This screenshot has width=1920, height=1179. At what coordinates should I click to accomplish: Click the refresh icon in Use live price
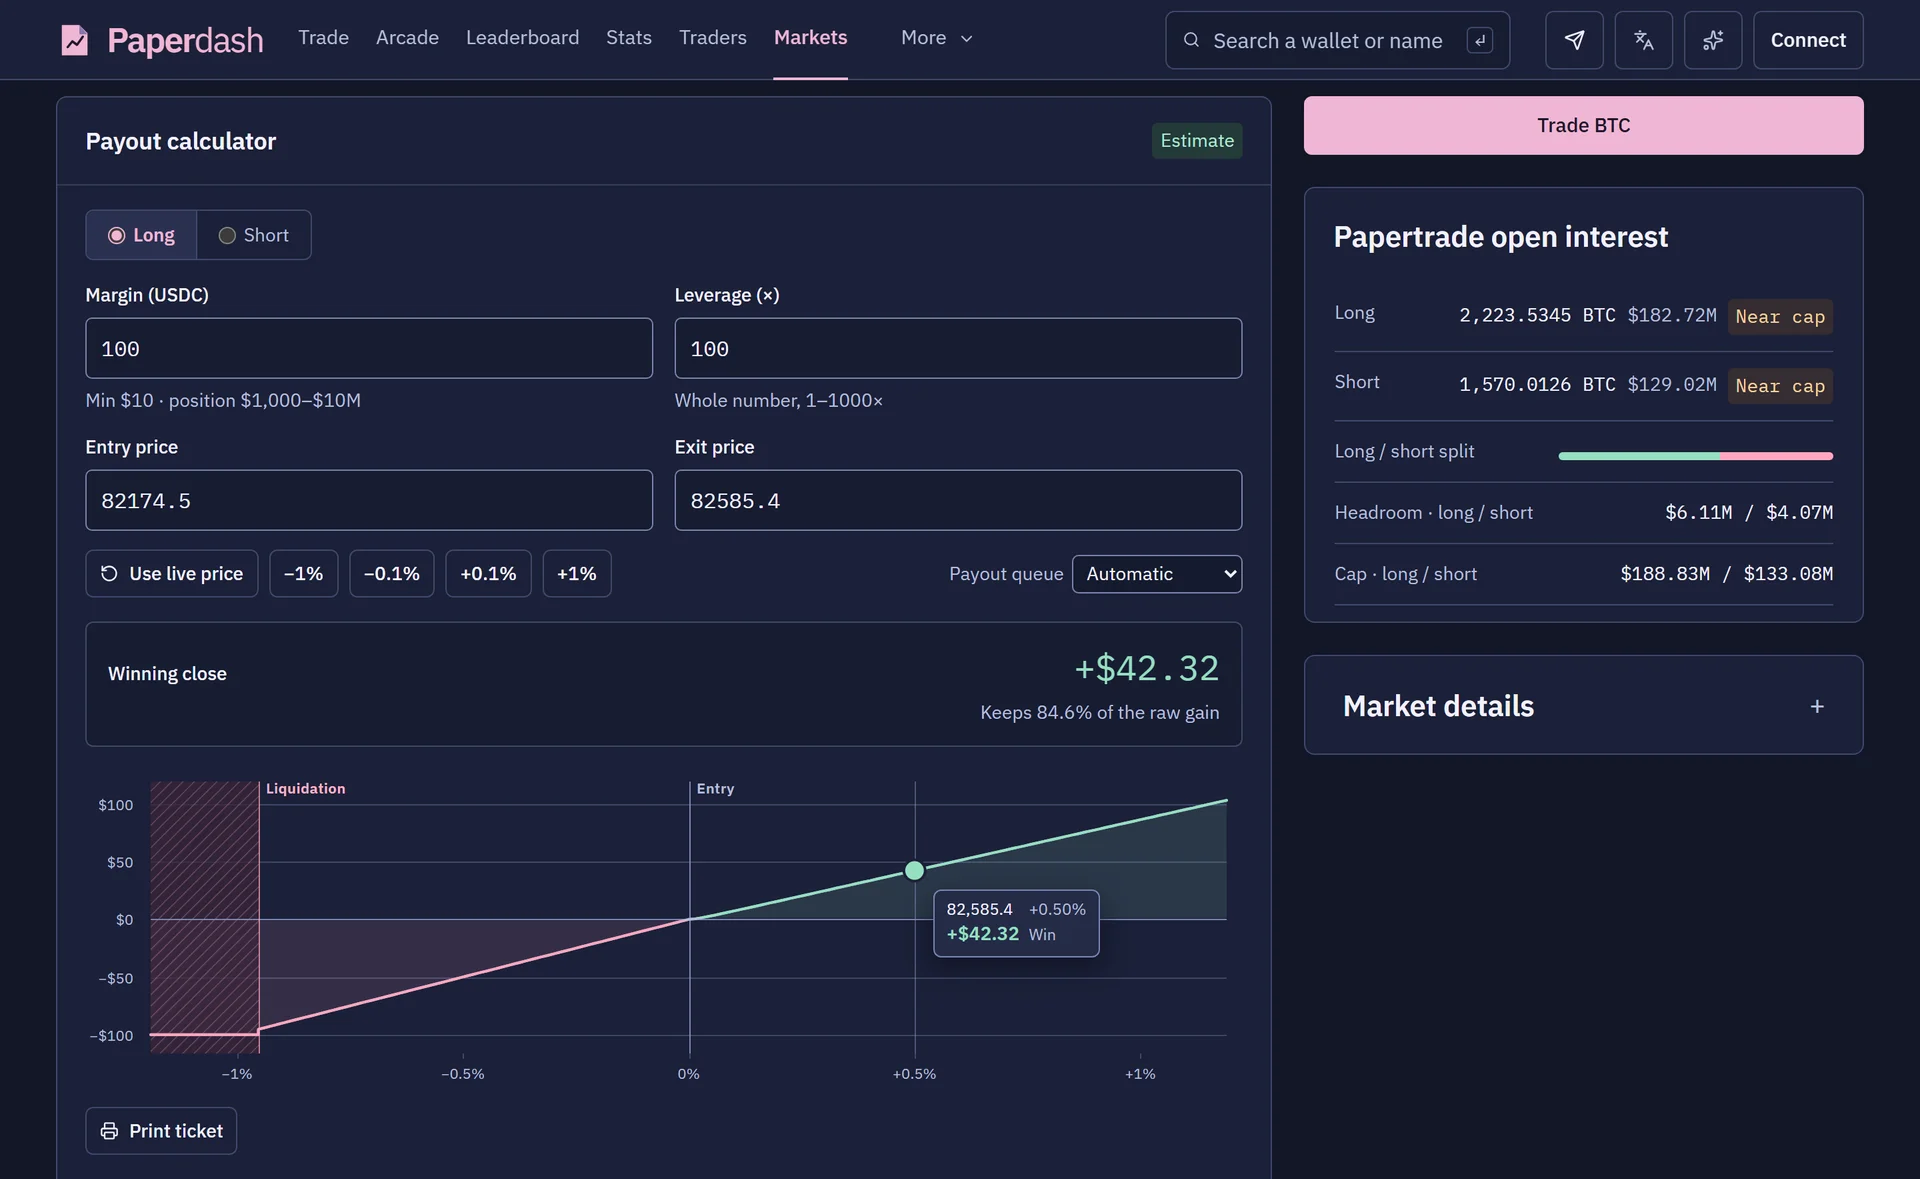coord(109,573)
